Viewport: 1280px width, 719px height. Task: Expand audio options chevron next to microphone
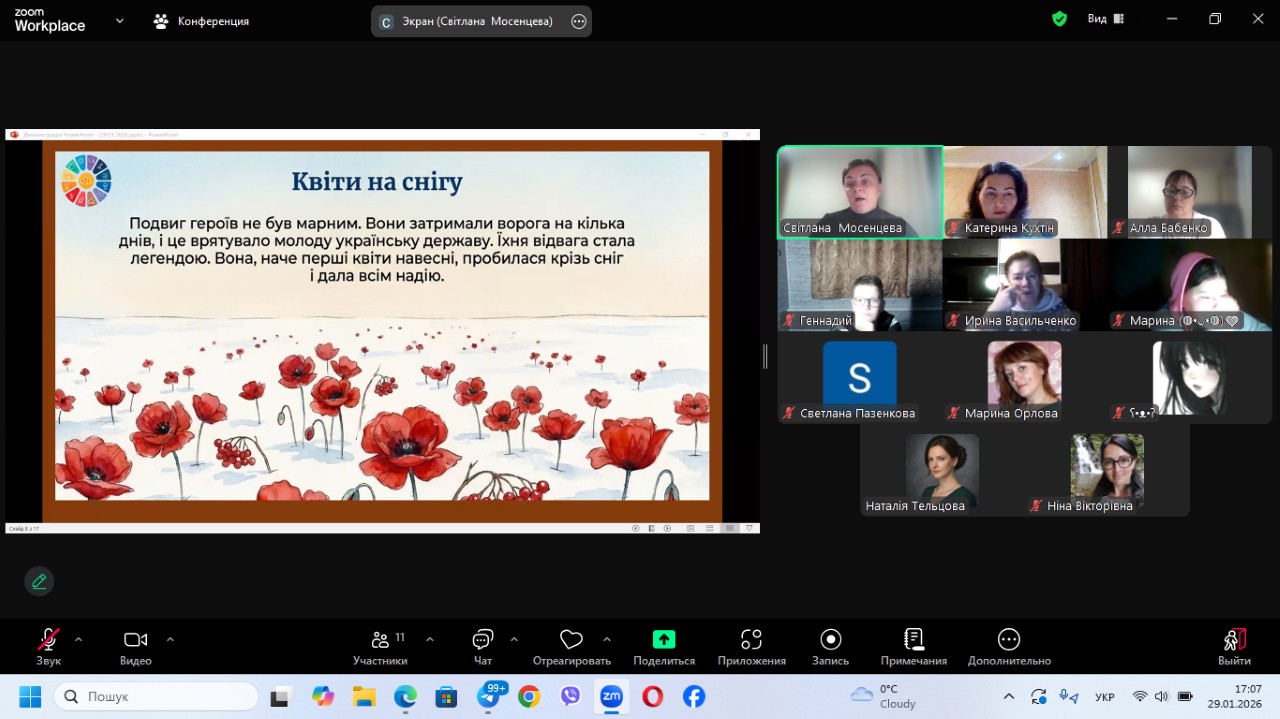point(79,639)
